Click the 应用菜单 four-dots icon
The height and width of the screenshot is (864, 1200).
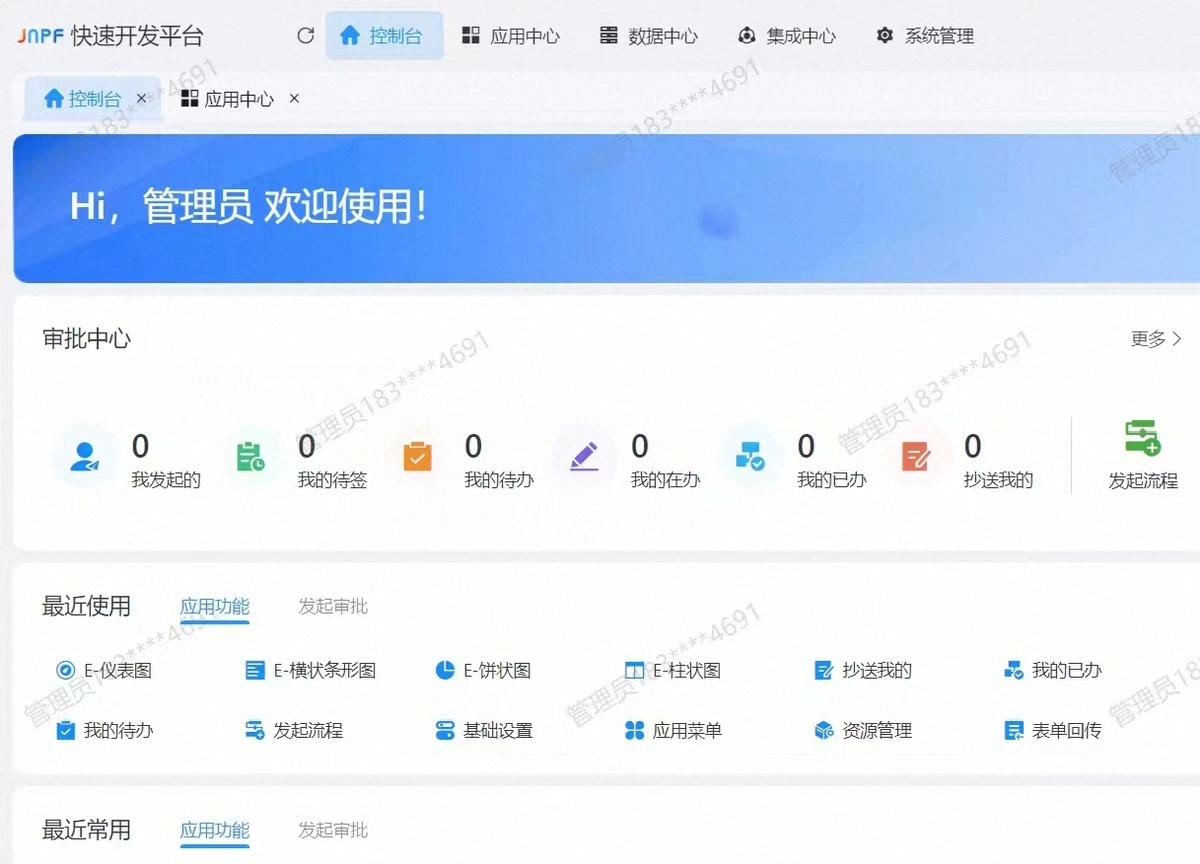(x=634, y=731)
